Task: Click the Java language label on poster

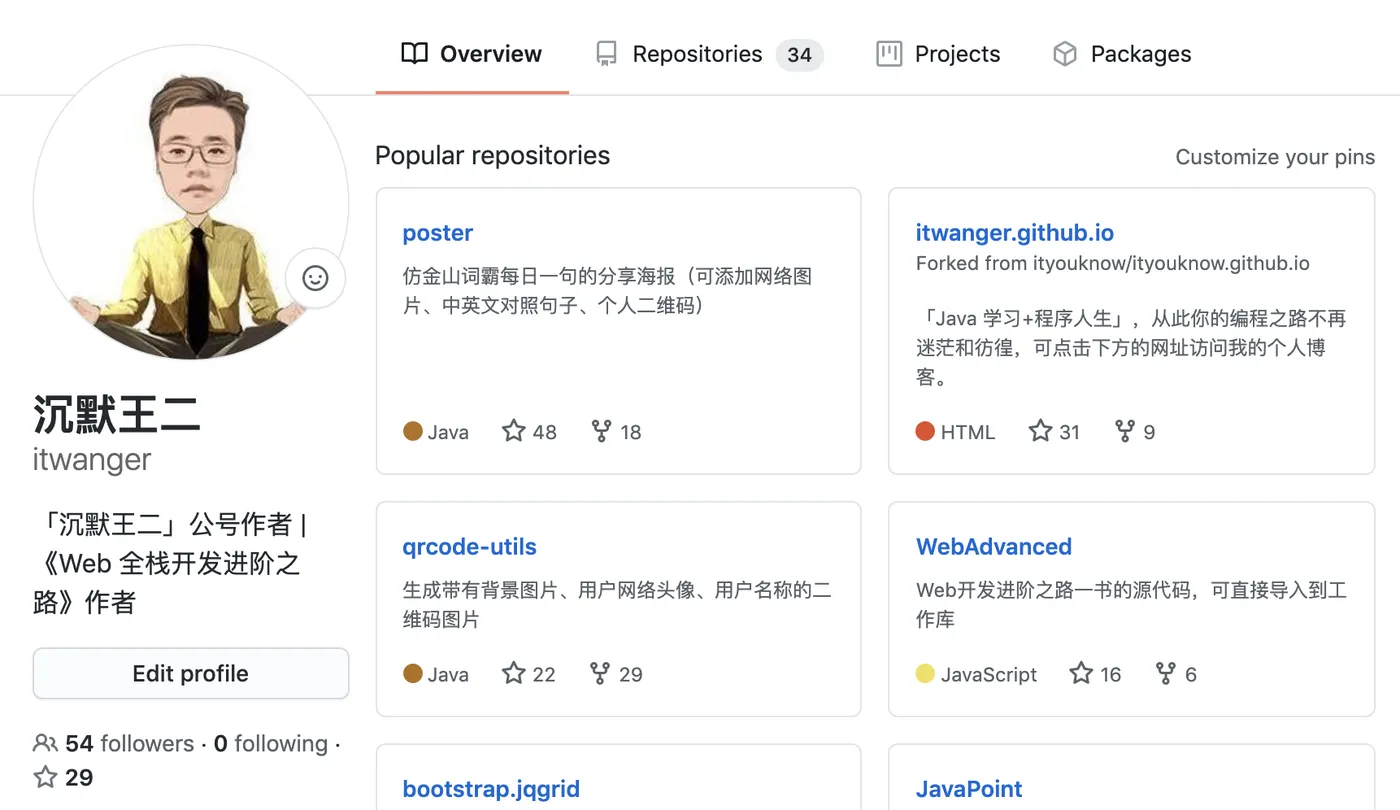Action: 448,432
